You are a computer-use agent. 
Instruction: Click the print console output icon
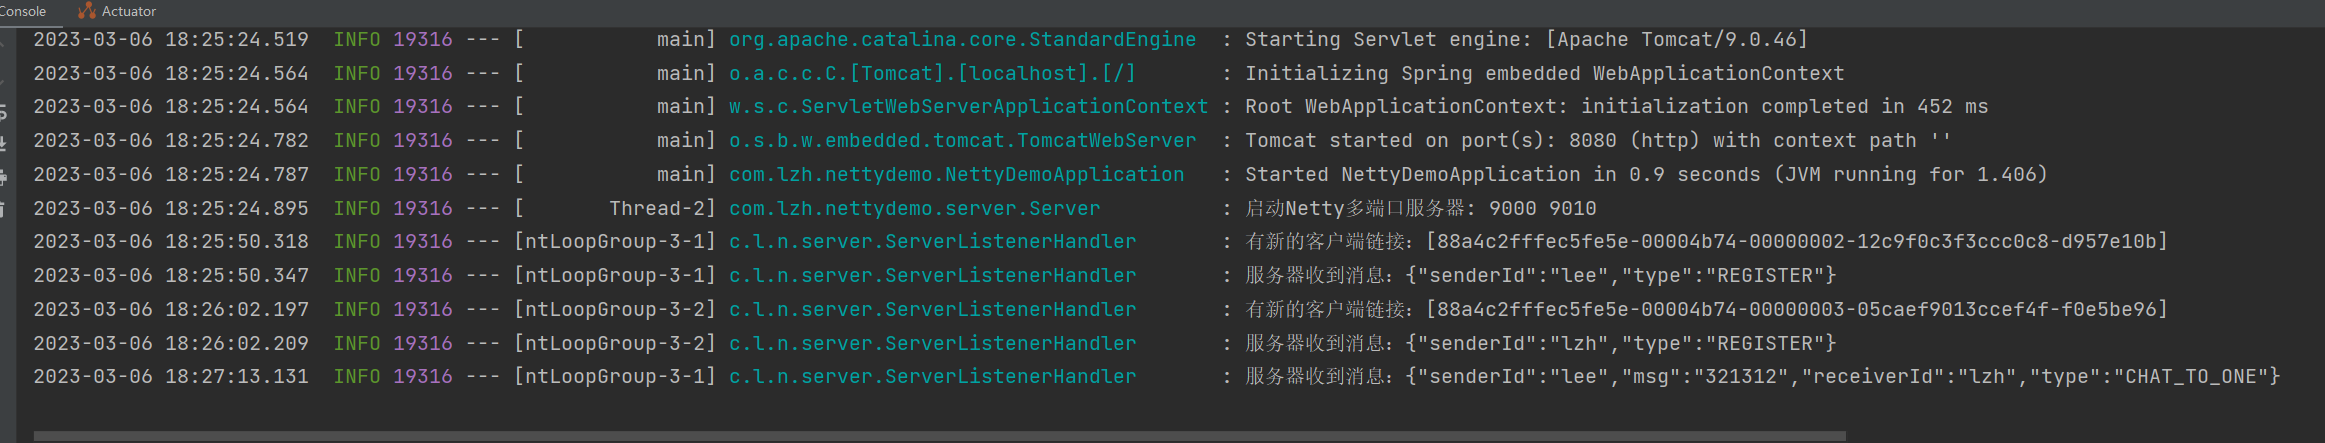point(4,177)
